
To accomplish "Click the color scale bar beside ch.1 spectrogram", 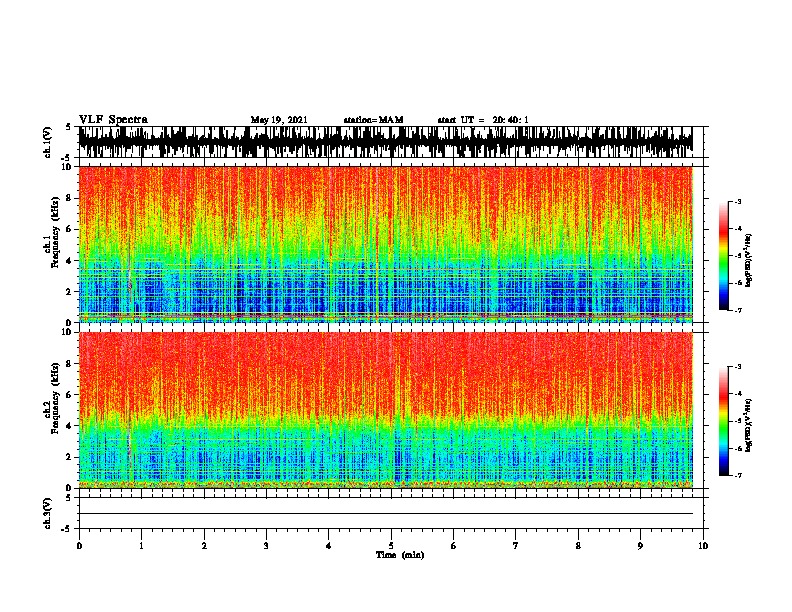I will coord(723,256).
